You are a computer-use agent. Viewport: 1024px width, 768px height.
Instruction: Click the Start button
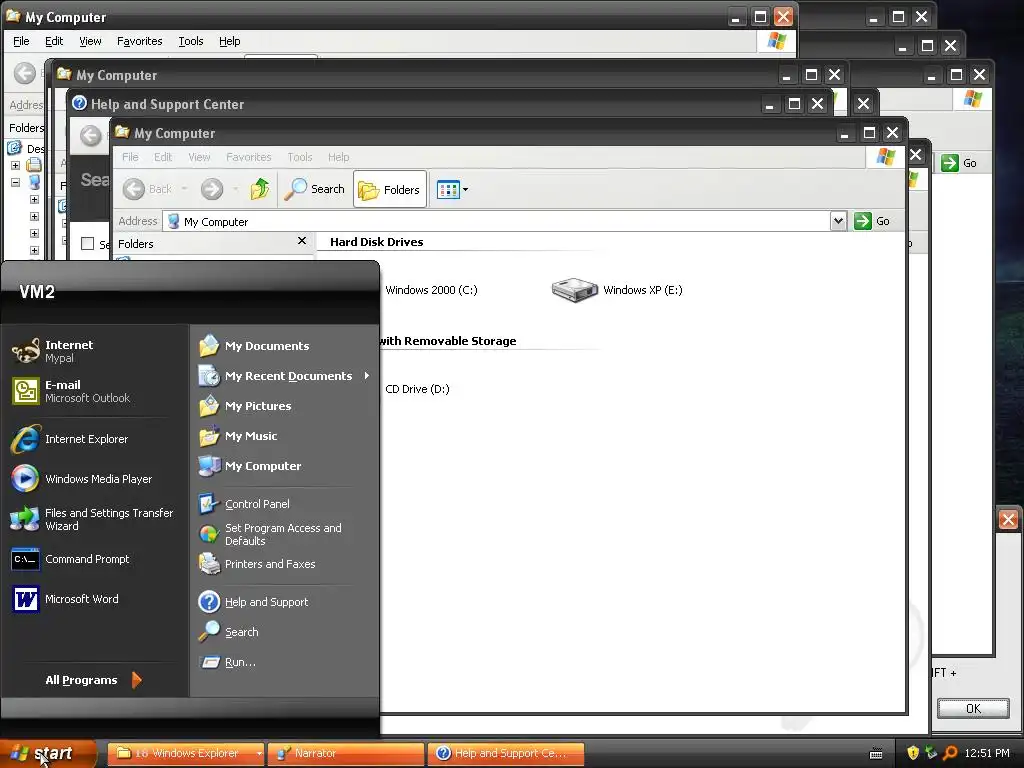(47, 753)
